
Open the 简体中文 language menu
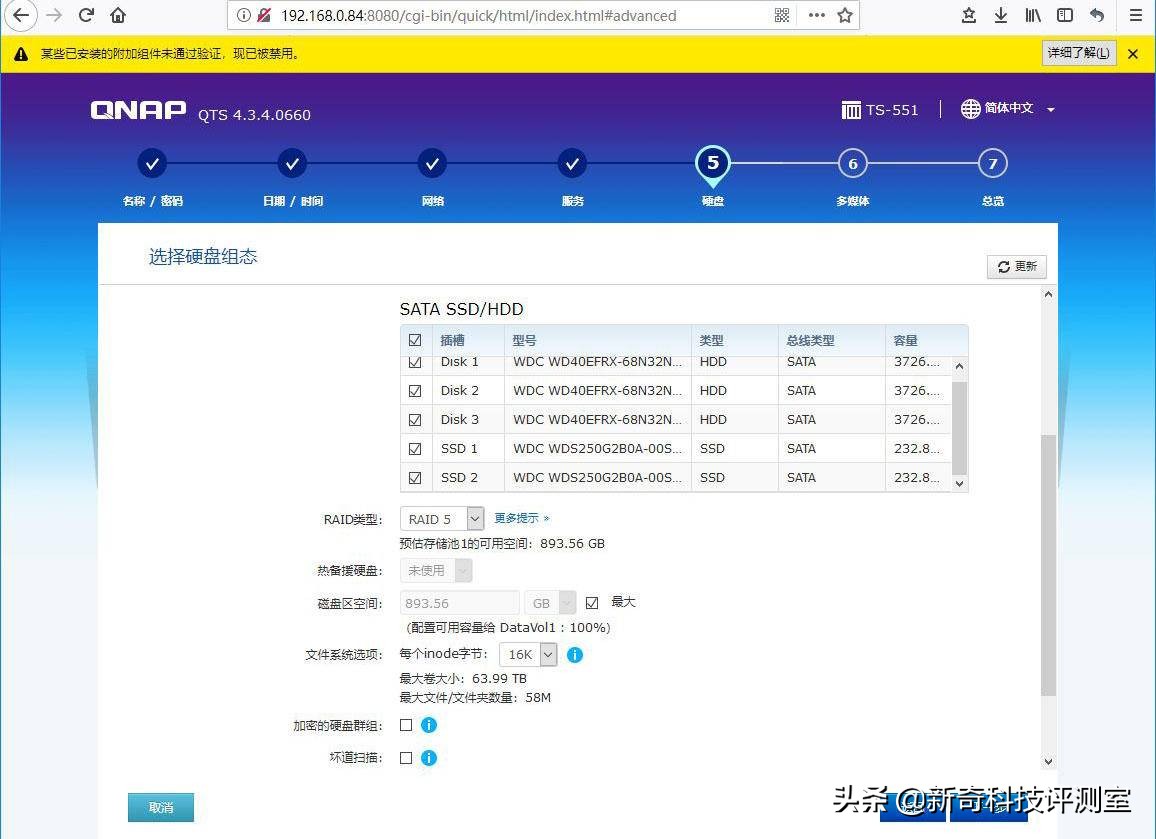[1009, 109]
